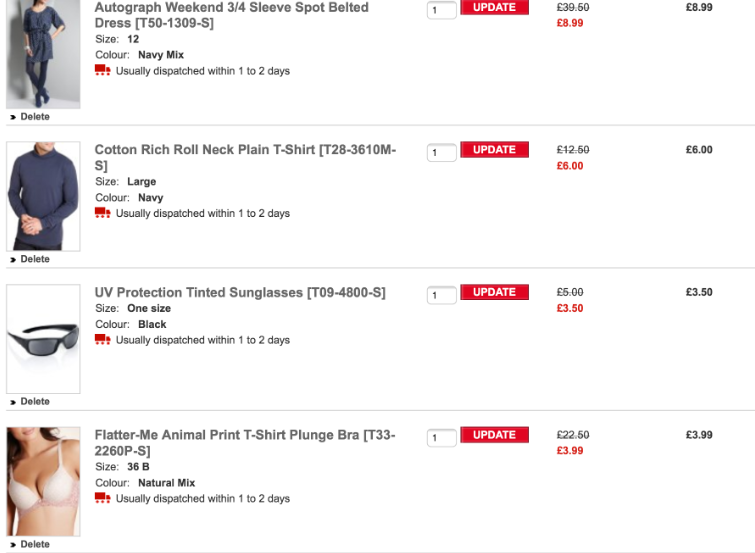
Task: Delete the Autograph Weekend Belted Dress
Action: tap(34, 117)
